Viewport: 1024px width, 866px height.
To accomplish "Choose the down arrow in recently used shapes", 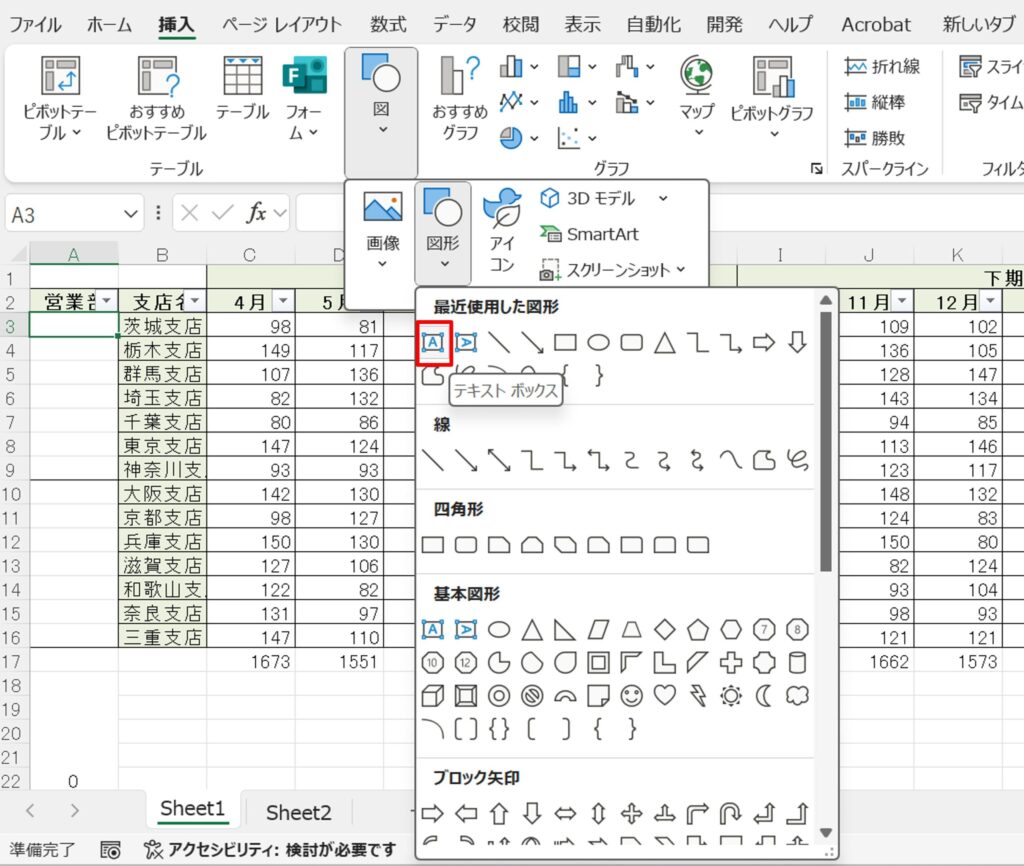I will [x=797, y=342].
